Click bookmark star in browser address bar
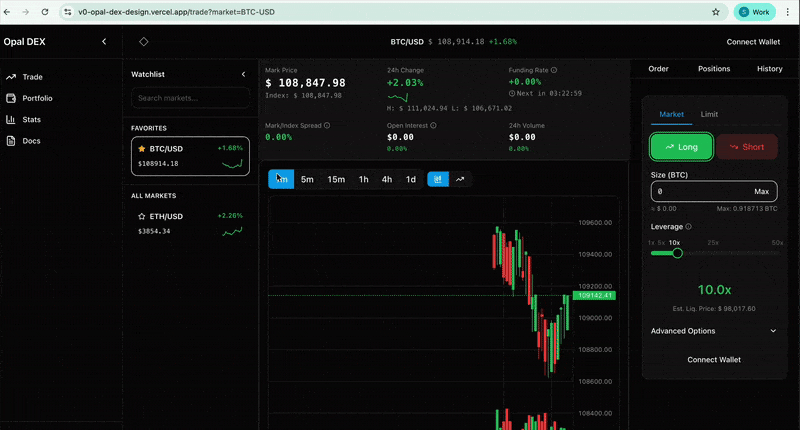 click(x=716, y=12)
